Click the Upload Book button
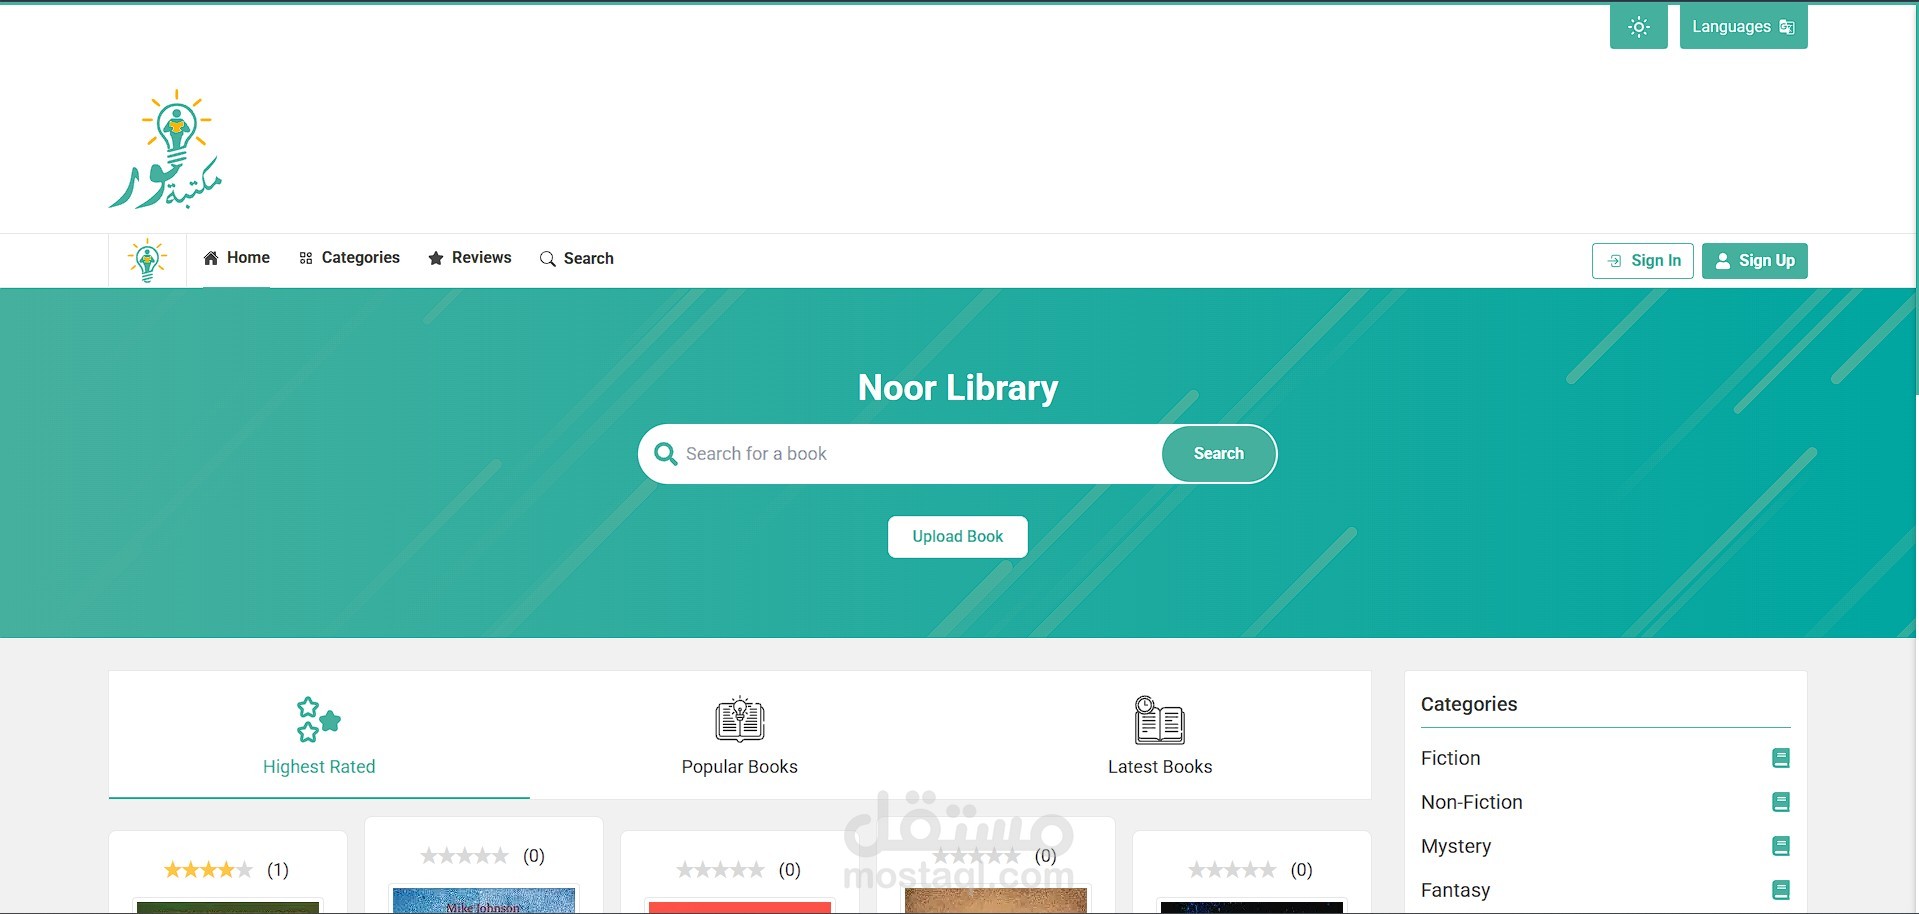The image size is (1919, 914). click(956, 536)
